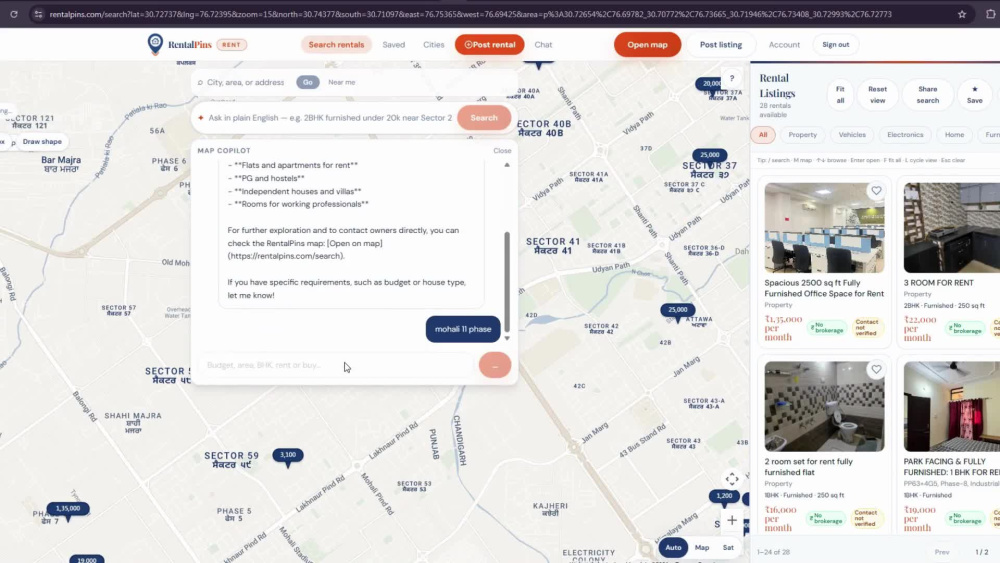Click the Copilot budget and area input field
Image resolution: width=1000 pixels, height=563 pixels.
[336, 365]
